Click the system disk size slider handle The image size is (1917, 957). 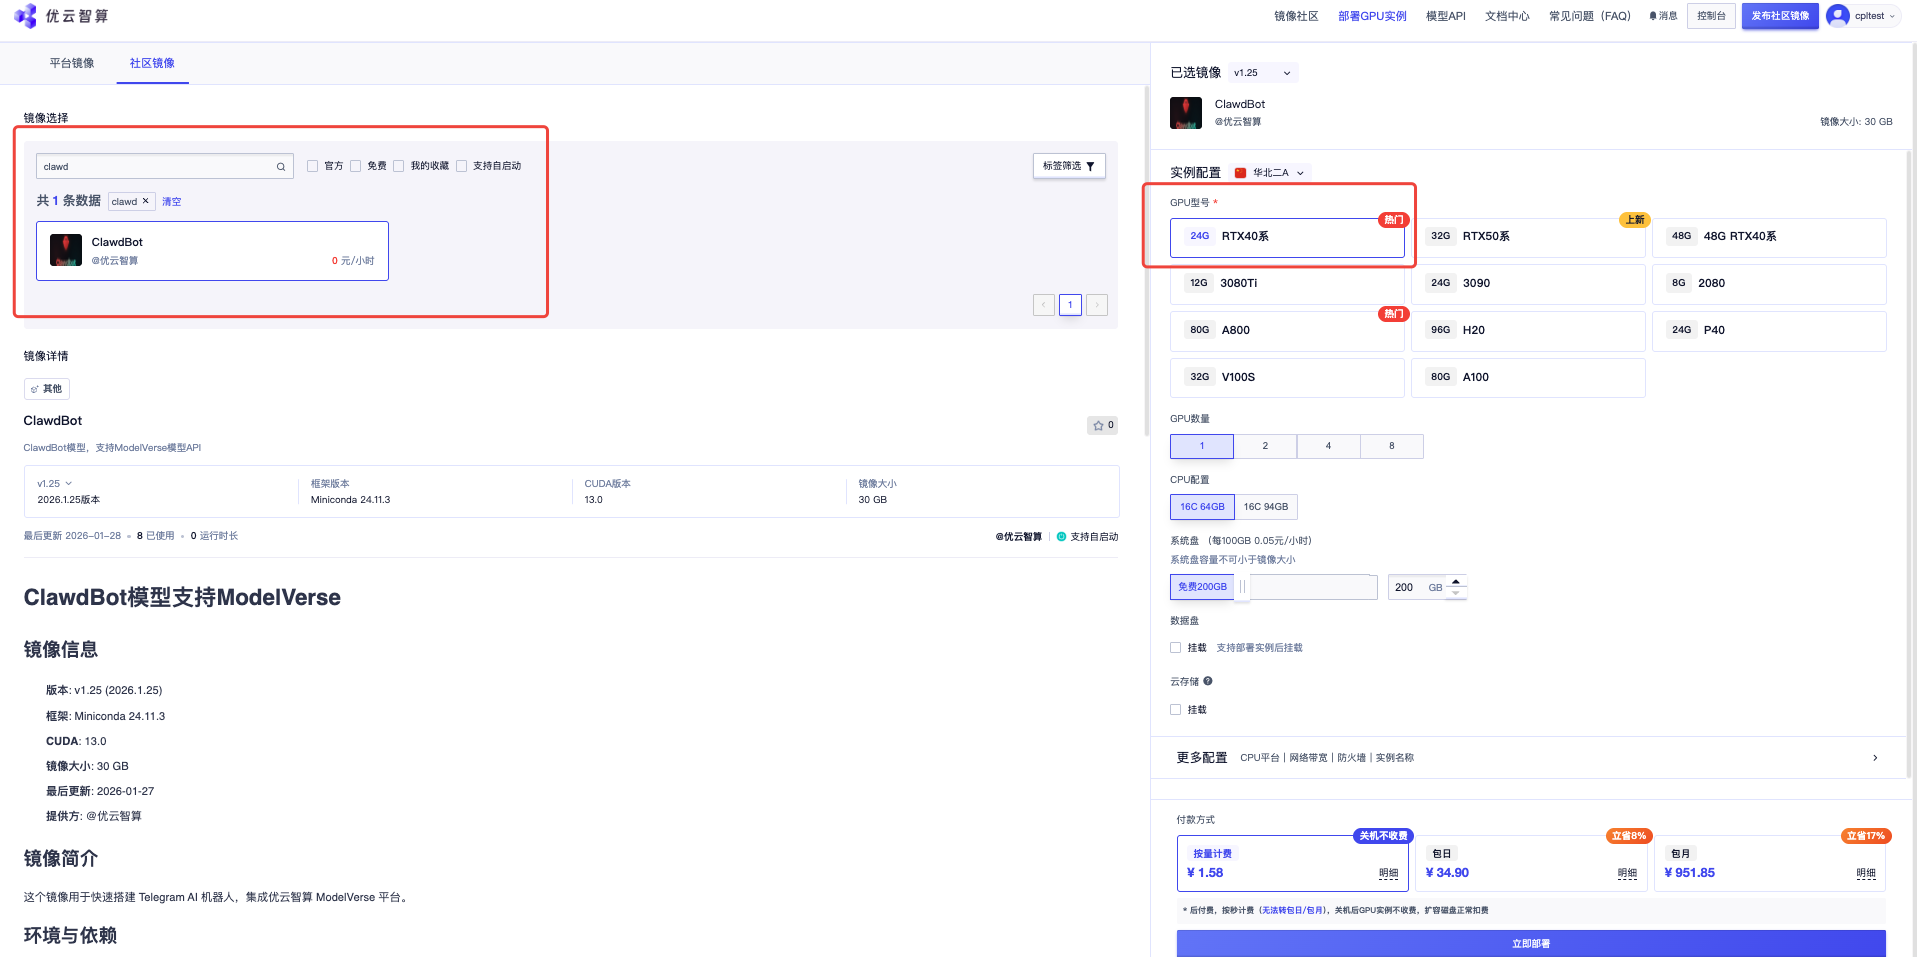pos(1242,587)
